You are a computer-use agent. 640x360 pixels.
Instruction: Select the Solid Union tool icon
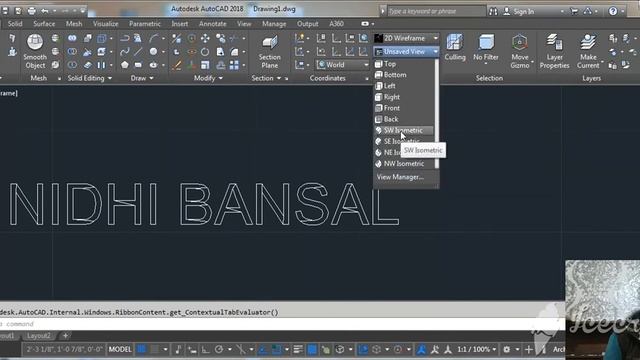click(x=72, y=38)
